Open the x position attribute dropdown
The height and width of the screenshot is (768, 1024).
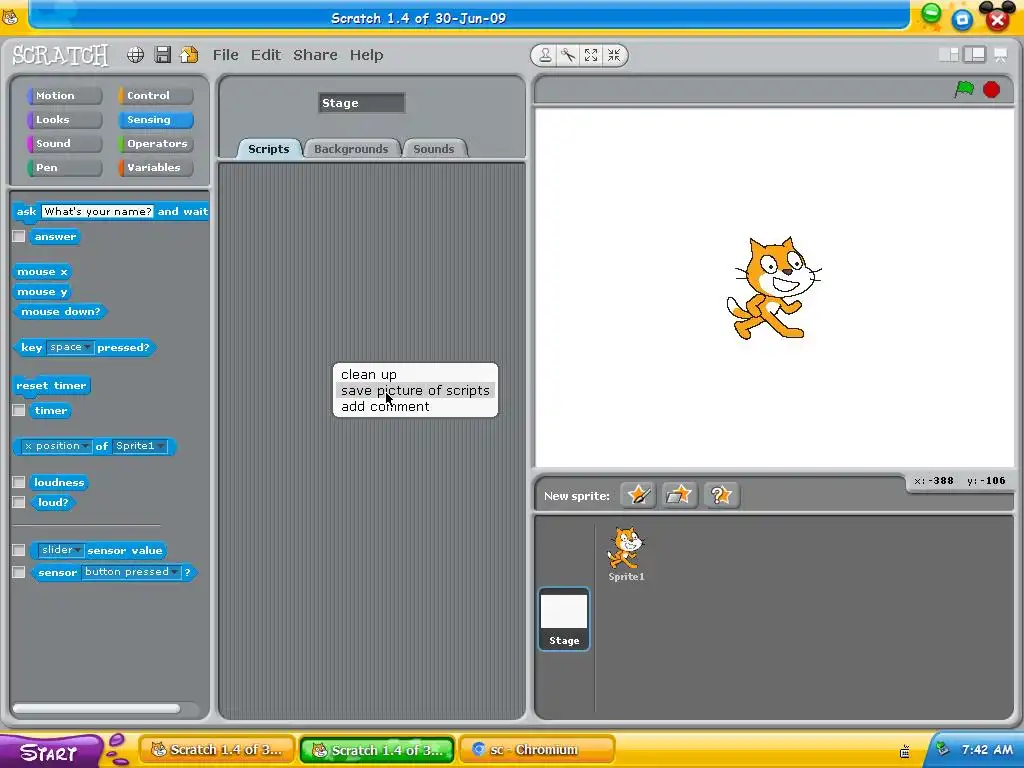pyautogui.click(x=56, y=446)
